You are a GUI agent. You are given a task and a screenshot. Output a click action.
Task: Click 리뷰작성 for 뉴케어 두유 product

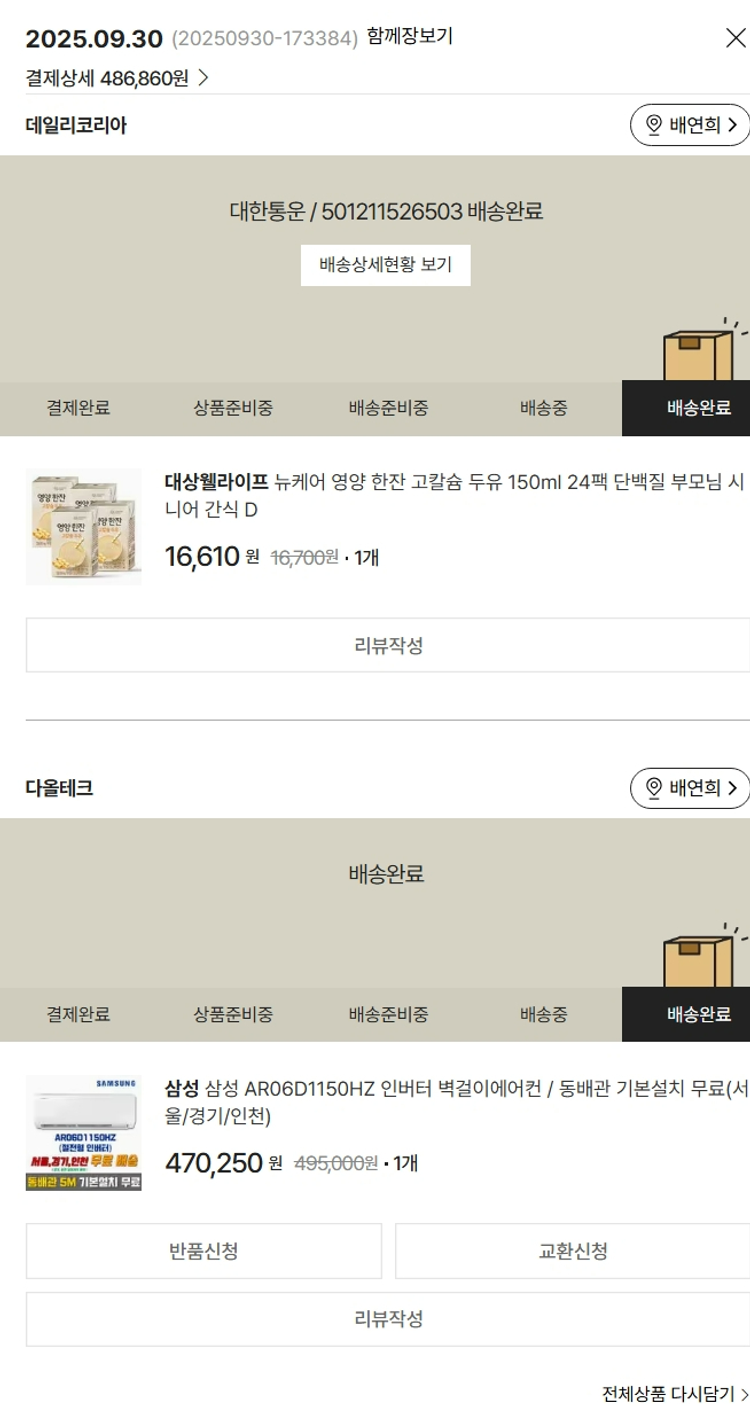pyautogui.click(x=388, y=645)
